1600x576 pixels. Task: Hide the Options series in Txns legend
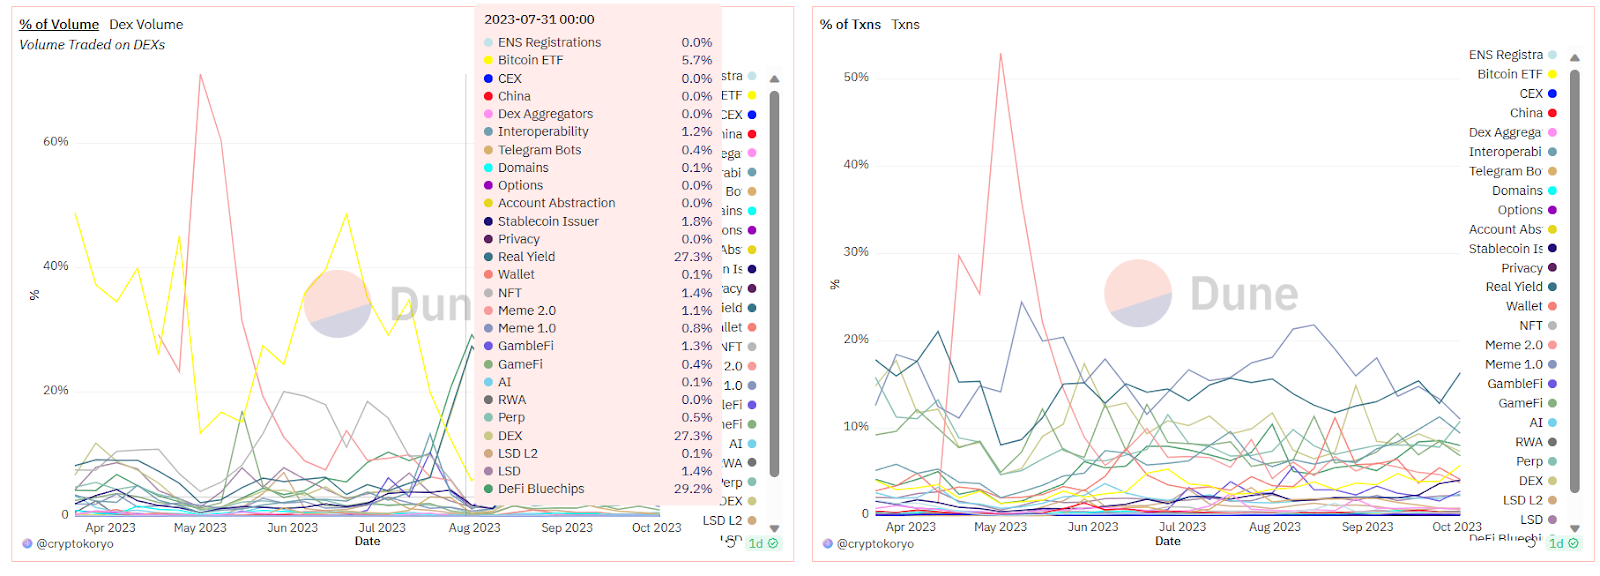coord(1527,210)
